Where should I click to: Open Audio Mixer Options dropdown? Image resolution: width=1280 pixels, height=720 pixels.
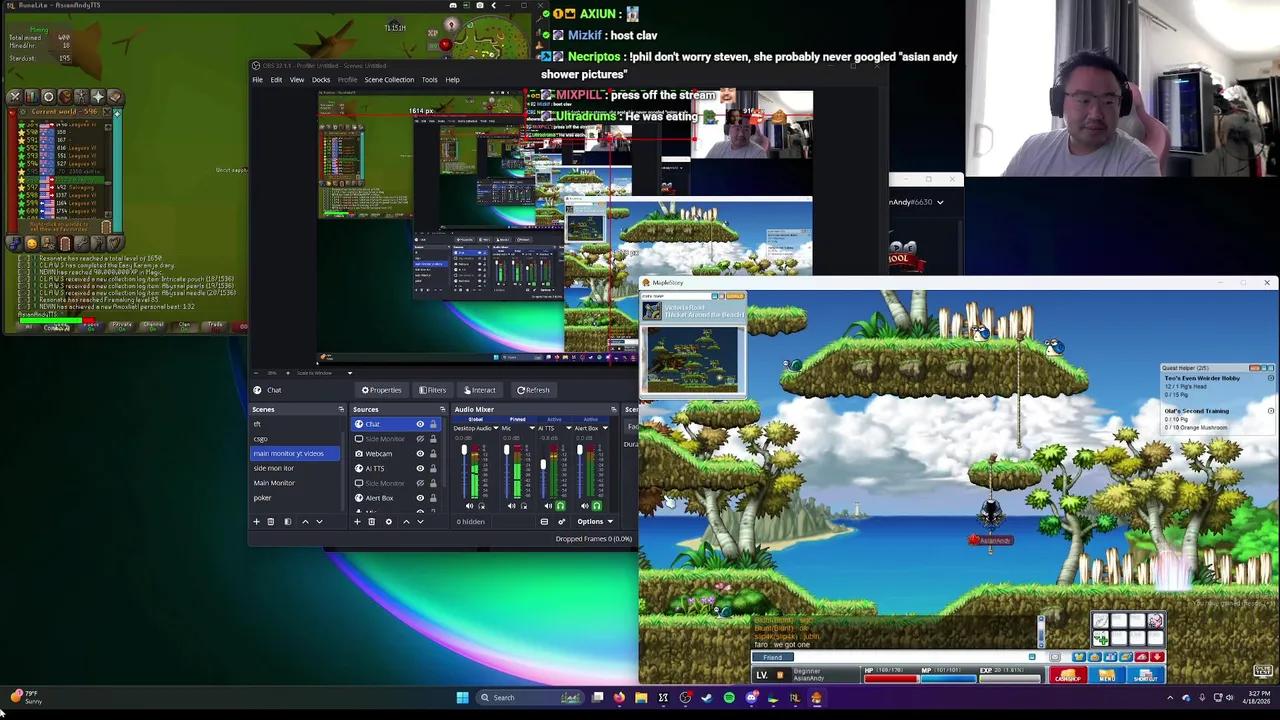click(x=595, y=522)
